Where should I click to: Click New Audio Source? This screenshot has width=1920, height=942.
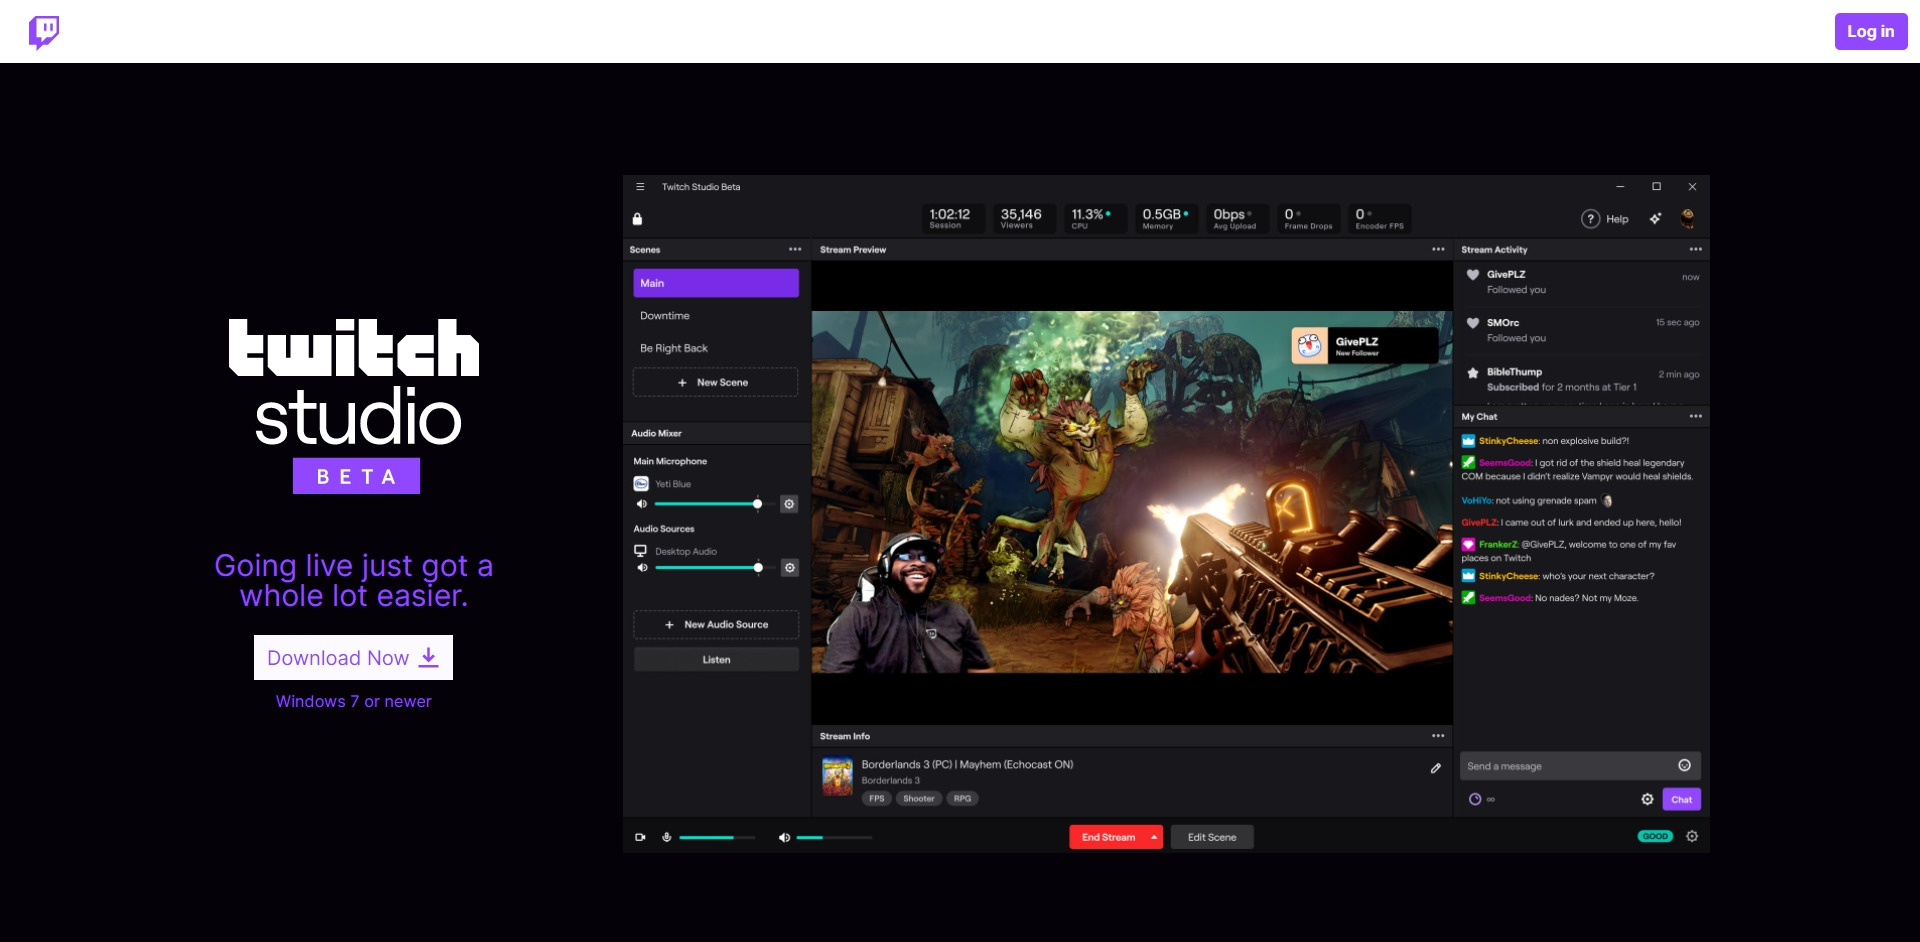point(716,624)
